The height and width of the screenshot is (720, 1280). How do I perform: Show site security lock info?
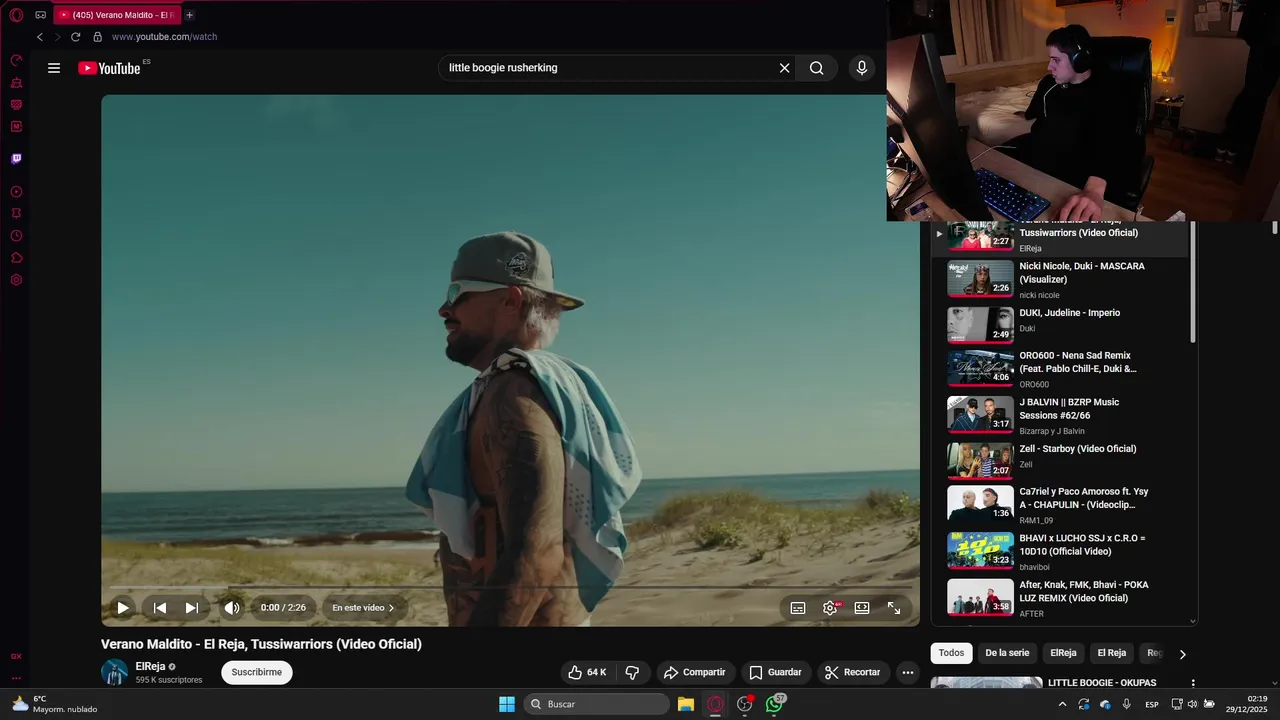coord(97,37)
